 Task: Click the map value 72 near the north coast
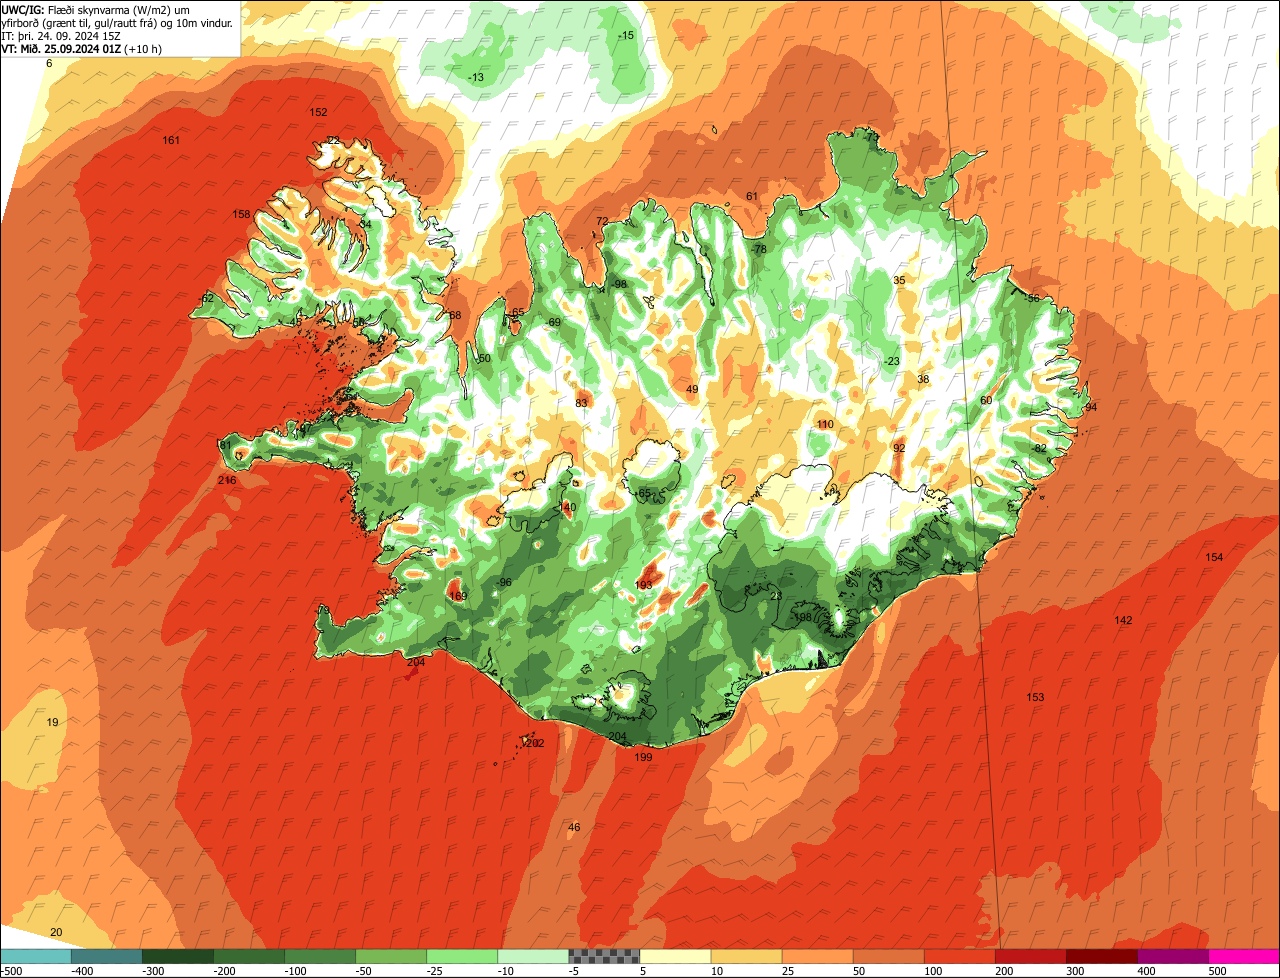602,221
